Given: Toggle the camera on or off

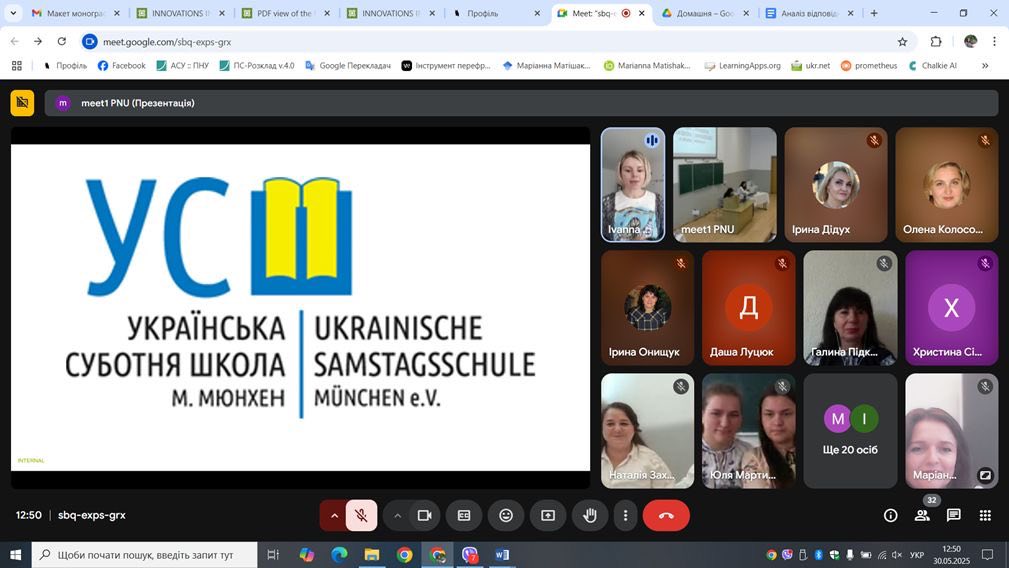Looking at the screenshot, I should tap(424, 515).
